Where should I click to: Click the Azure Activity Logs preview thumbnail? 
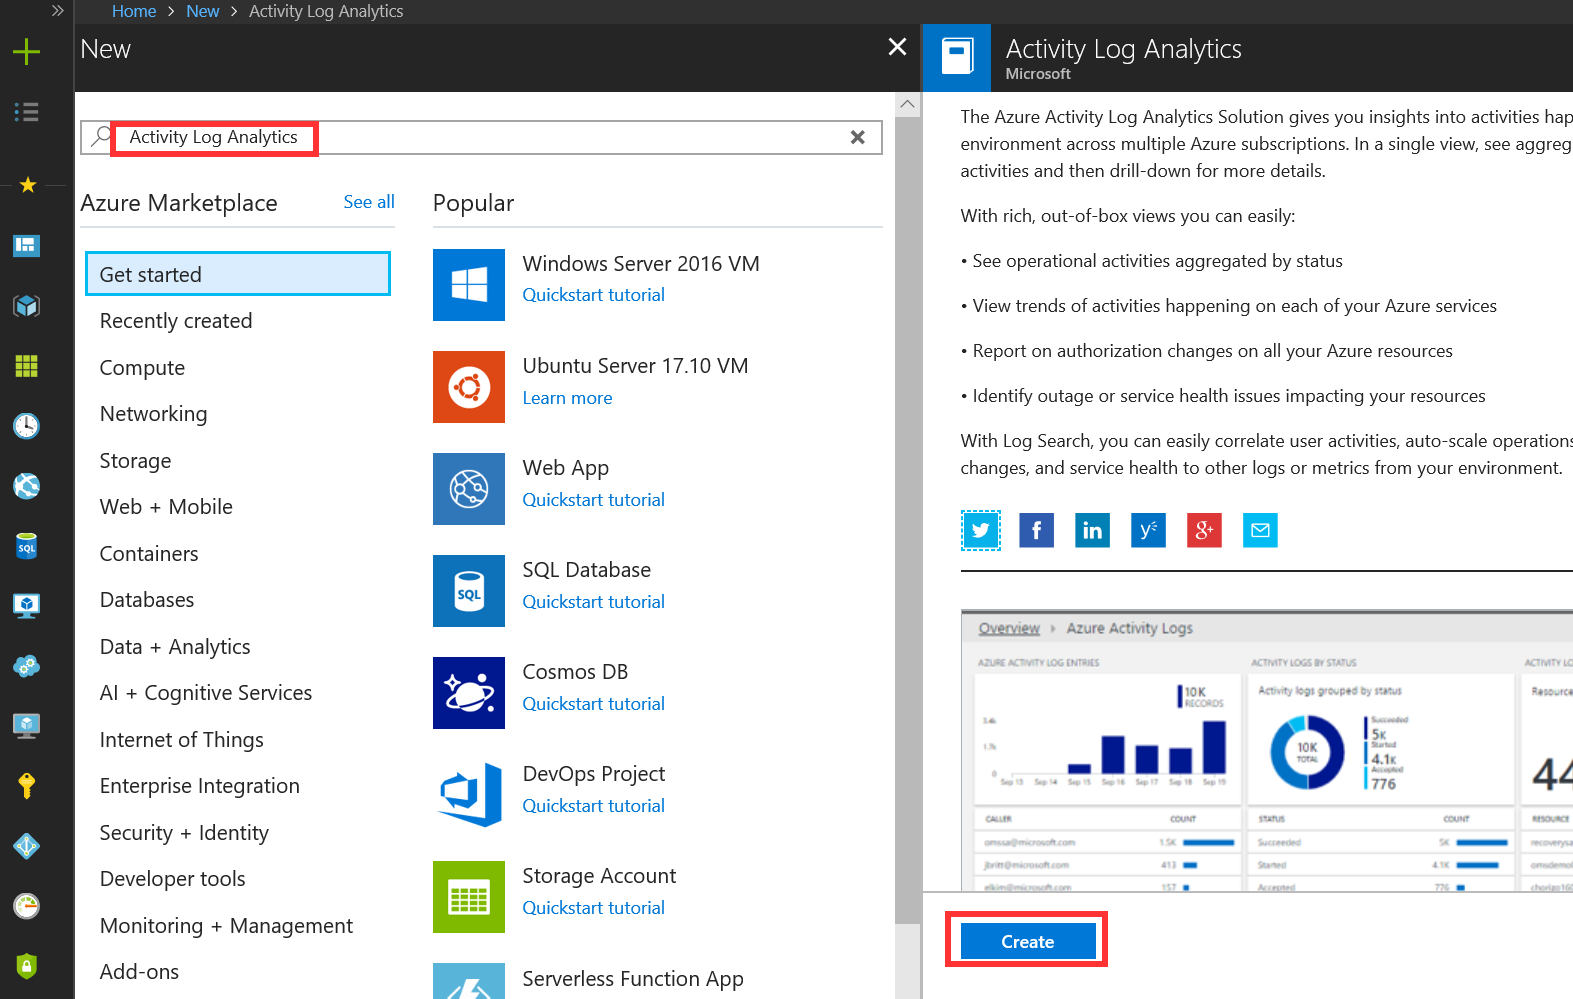pos(1267,750)
